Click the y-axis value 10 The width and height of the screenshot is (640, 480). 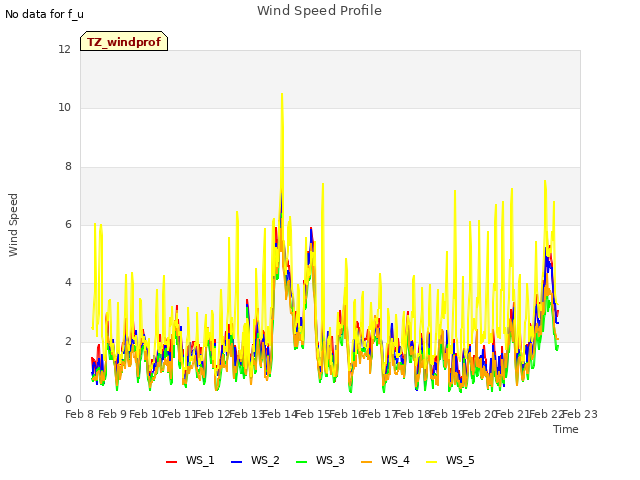pyautogui.click(x=64, y=108)
